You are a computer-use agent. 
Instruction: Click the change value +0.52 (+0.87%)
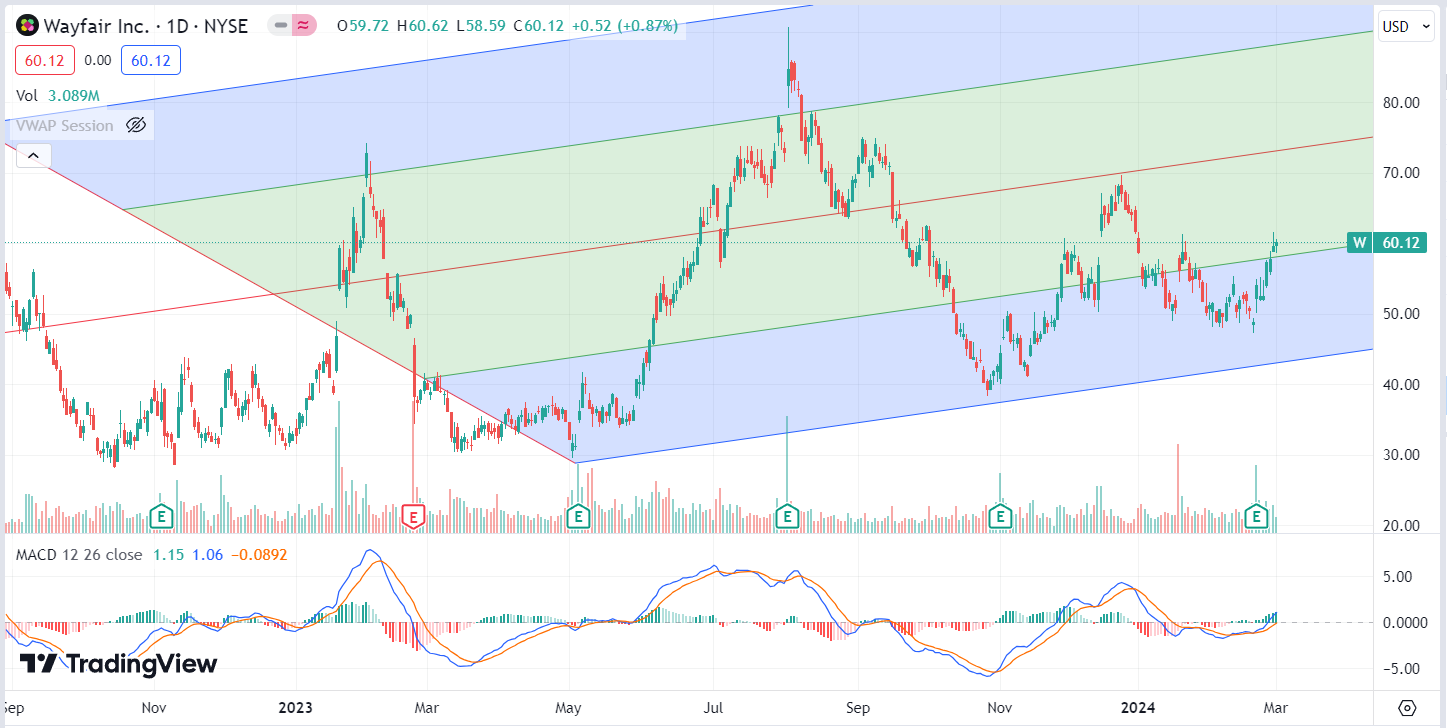(625, 26)
